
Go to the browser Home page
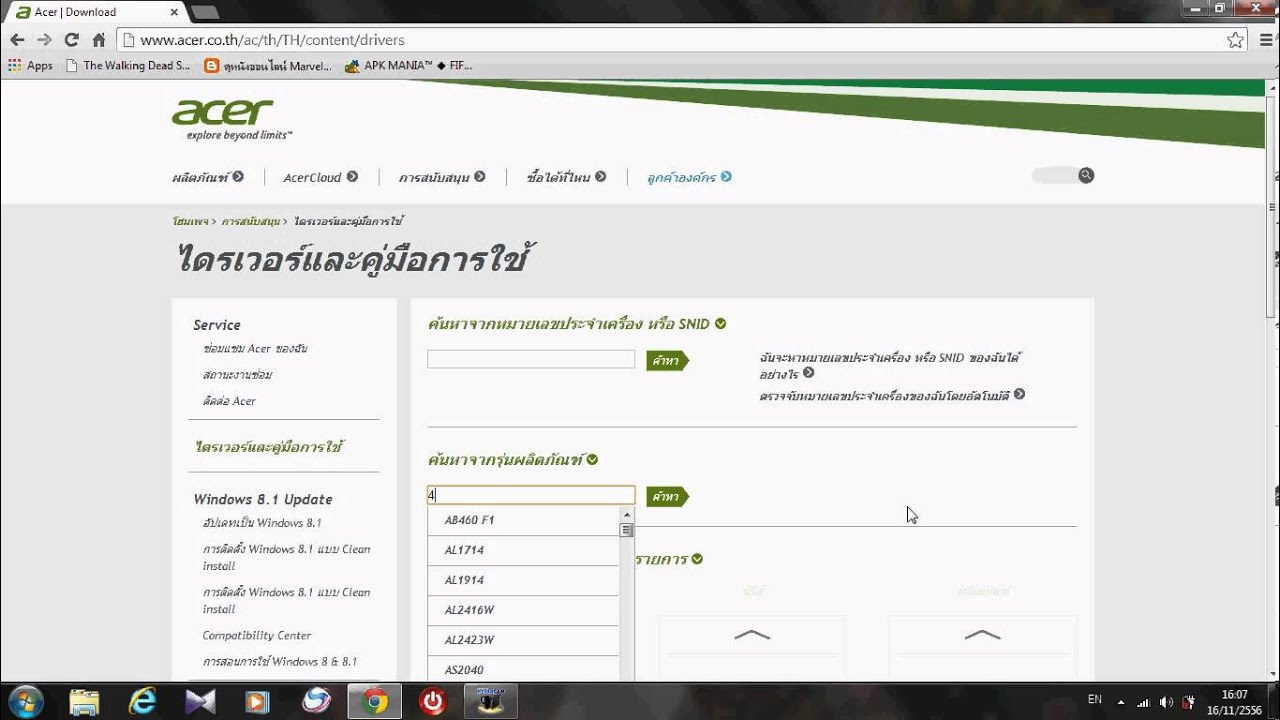coord(98,40)
